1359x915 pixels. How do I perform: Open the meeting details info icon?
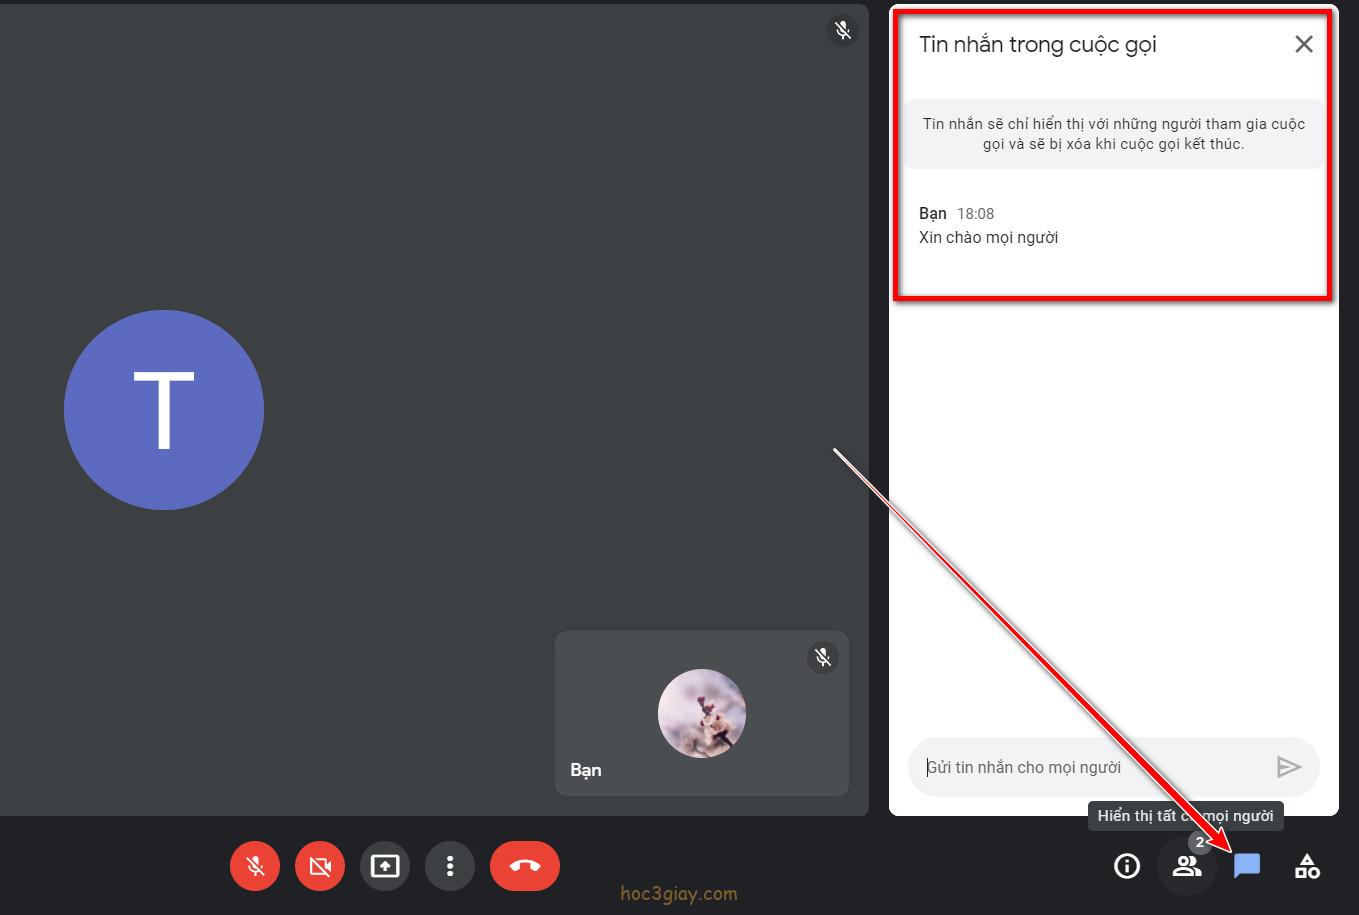[1127, 866]
